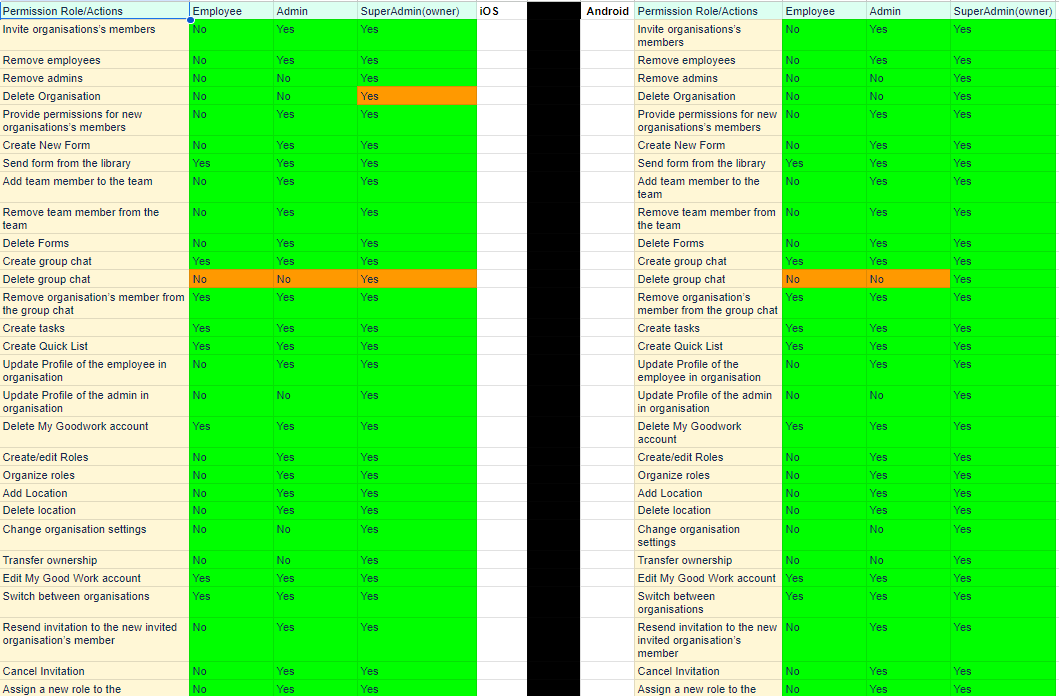
Task: Select orange 'Yes' SuperAdmin cell for iOS Delete Organisation
Action: coord(417,96)
